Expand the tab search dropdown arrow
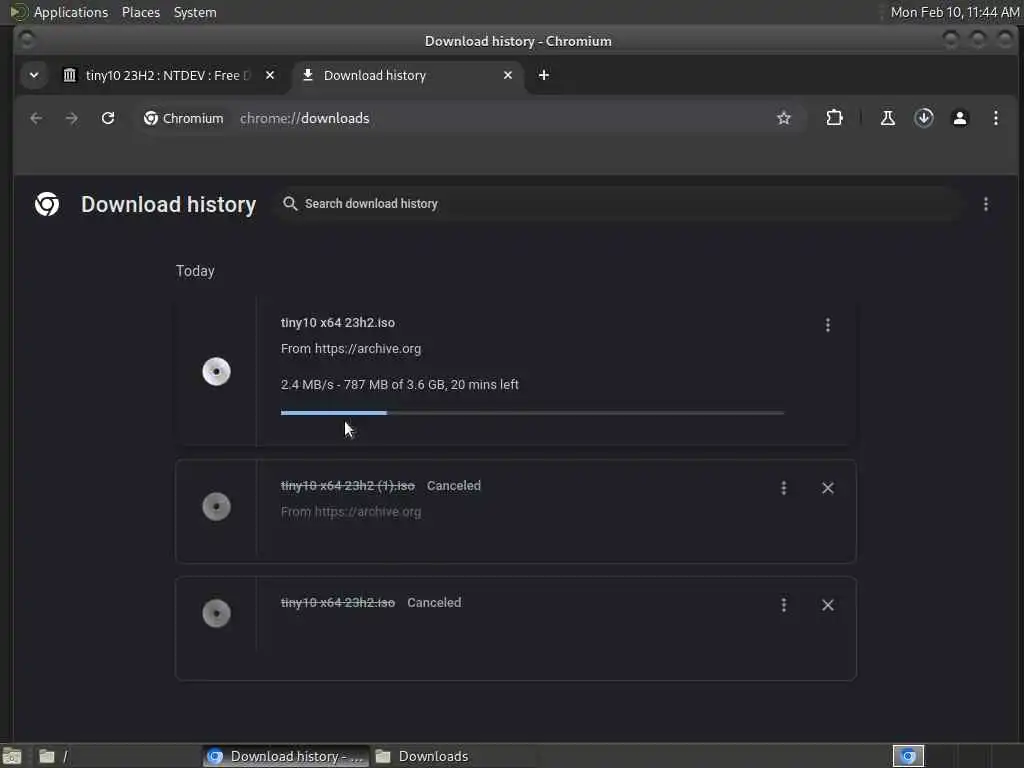Viewport: 1024px width, 768px height. coord(34,75)
